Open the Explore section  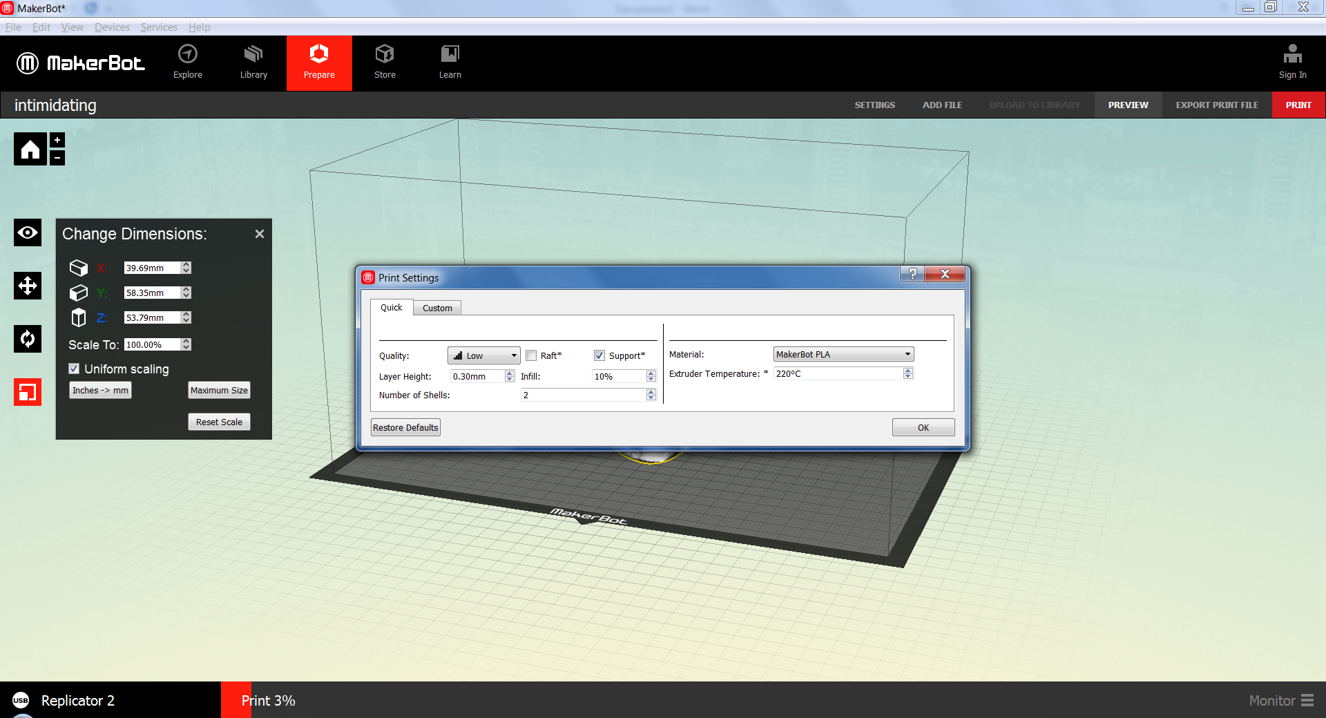click(x=188, y=62)
